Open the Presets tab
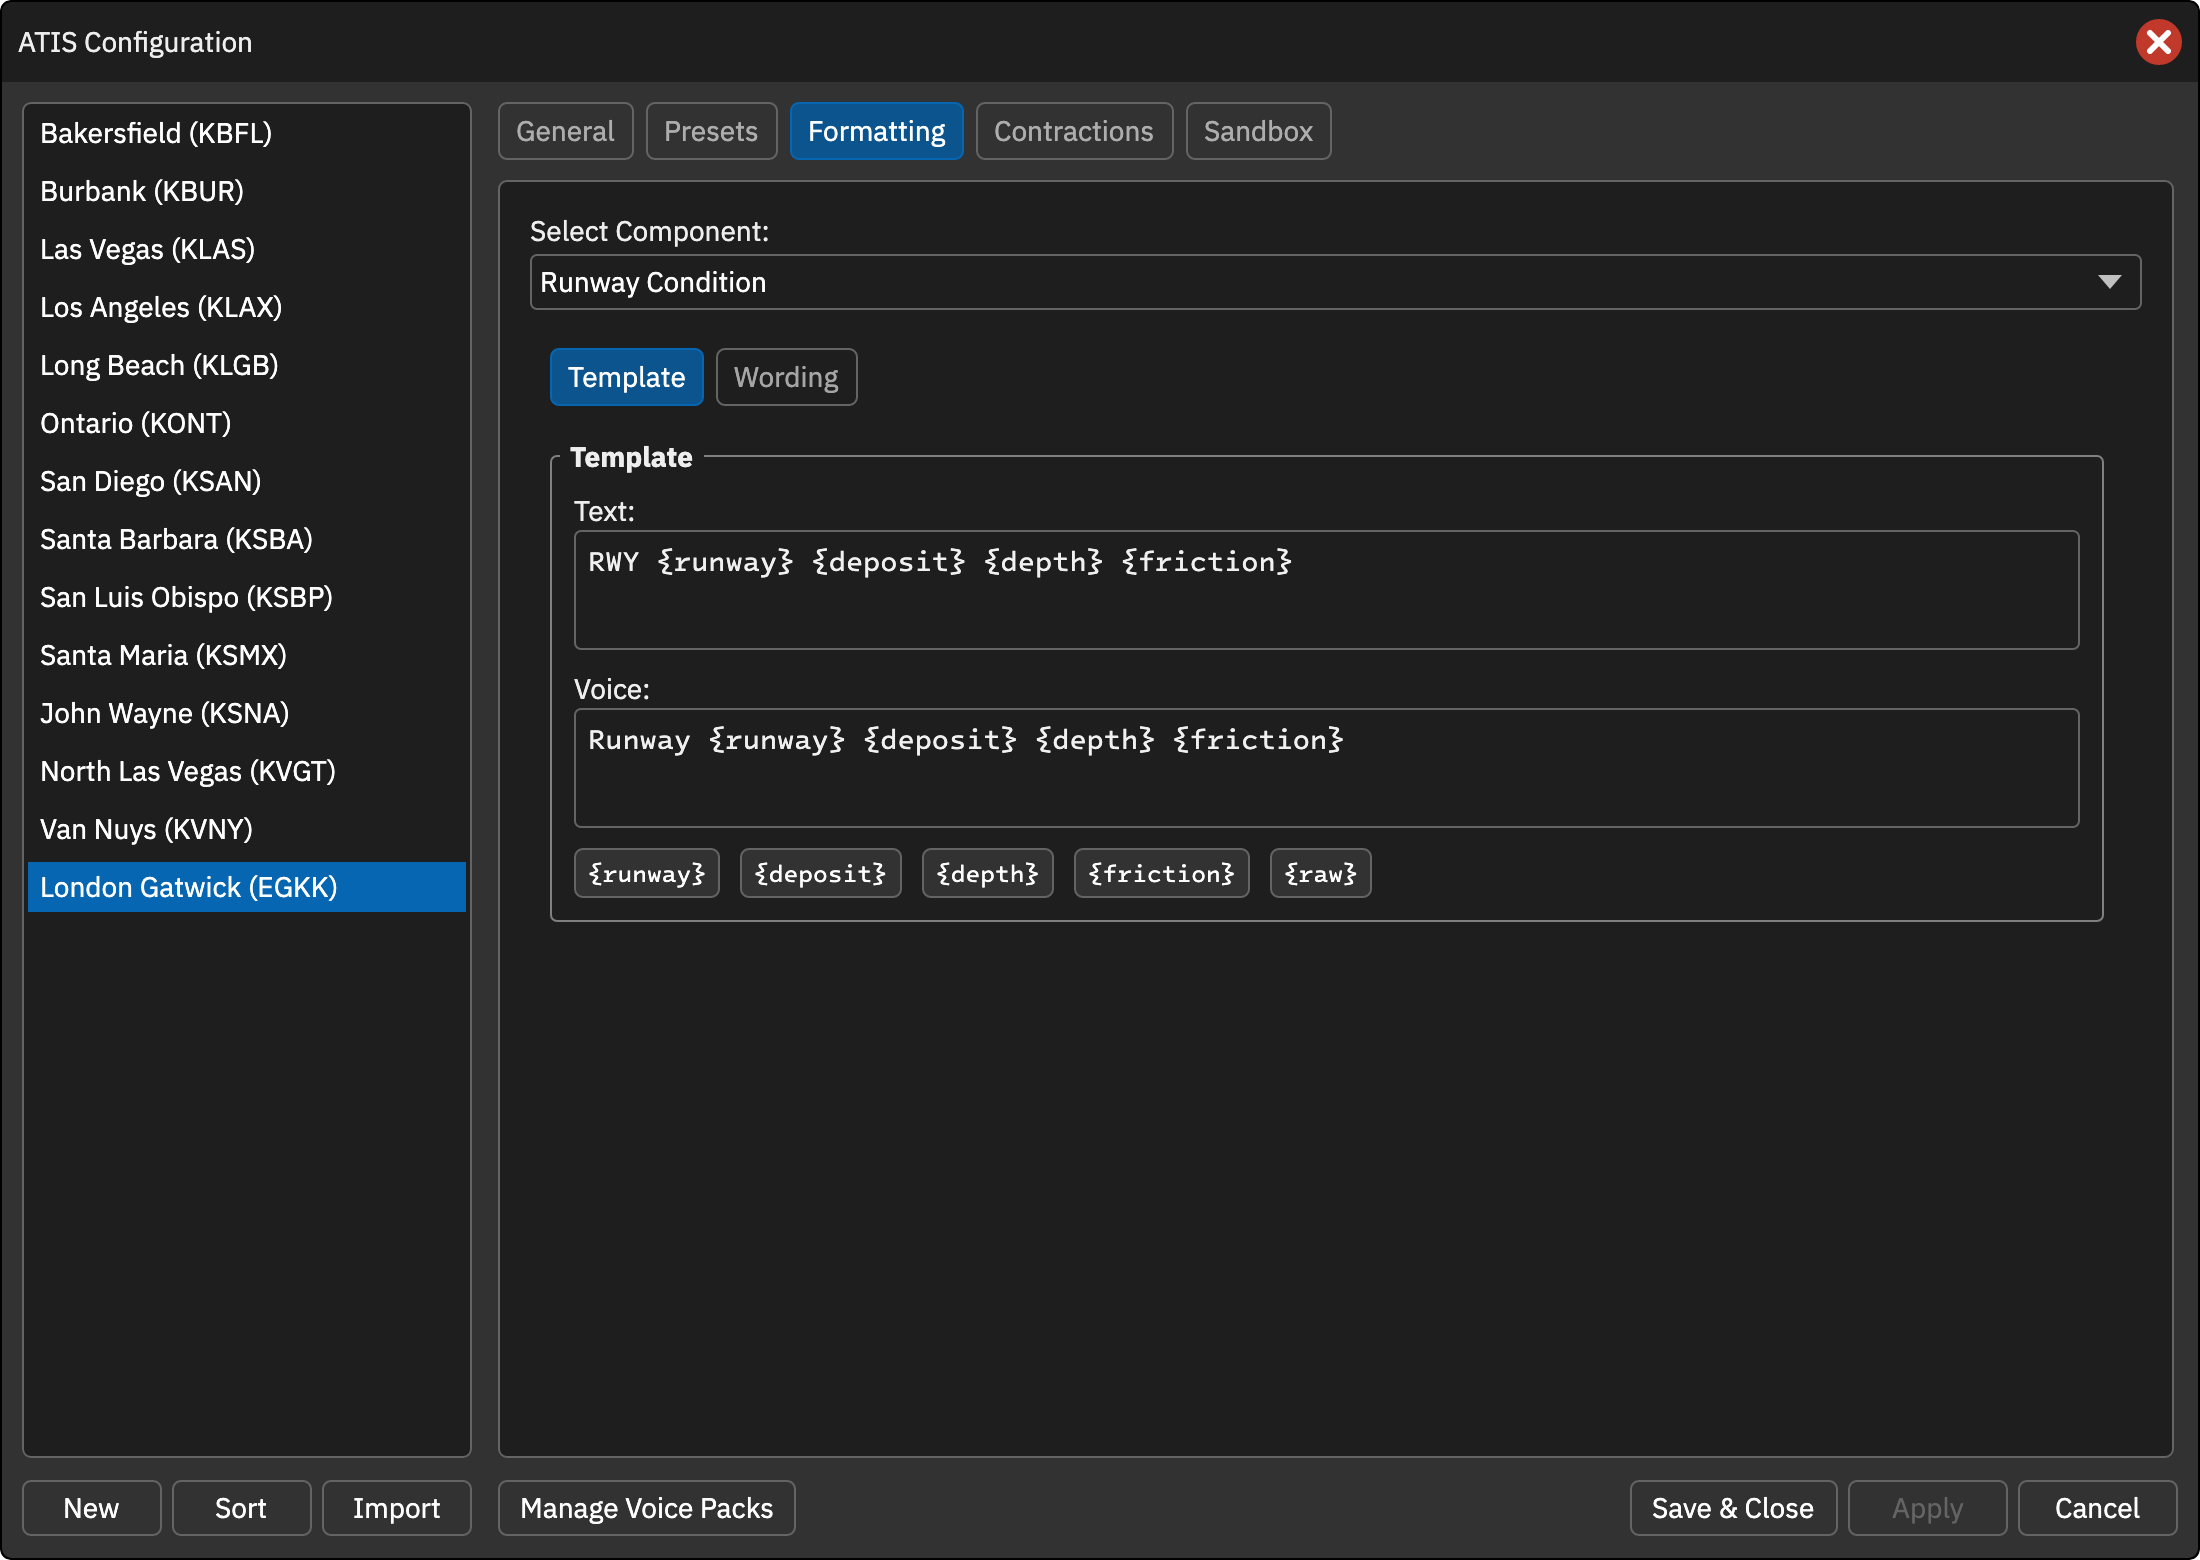This screenshot has height=1560, width=2200. point(711,131)
